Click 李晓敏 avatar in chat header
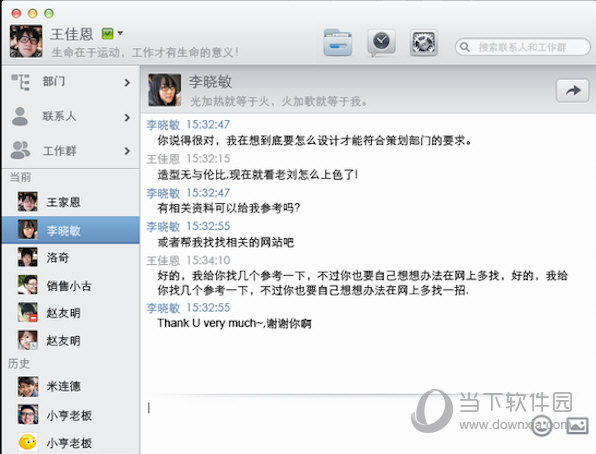 (164, 90)
